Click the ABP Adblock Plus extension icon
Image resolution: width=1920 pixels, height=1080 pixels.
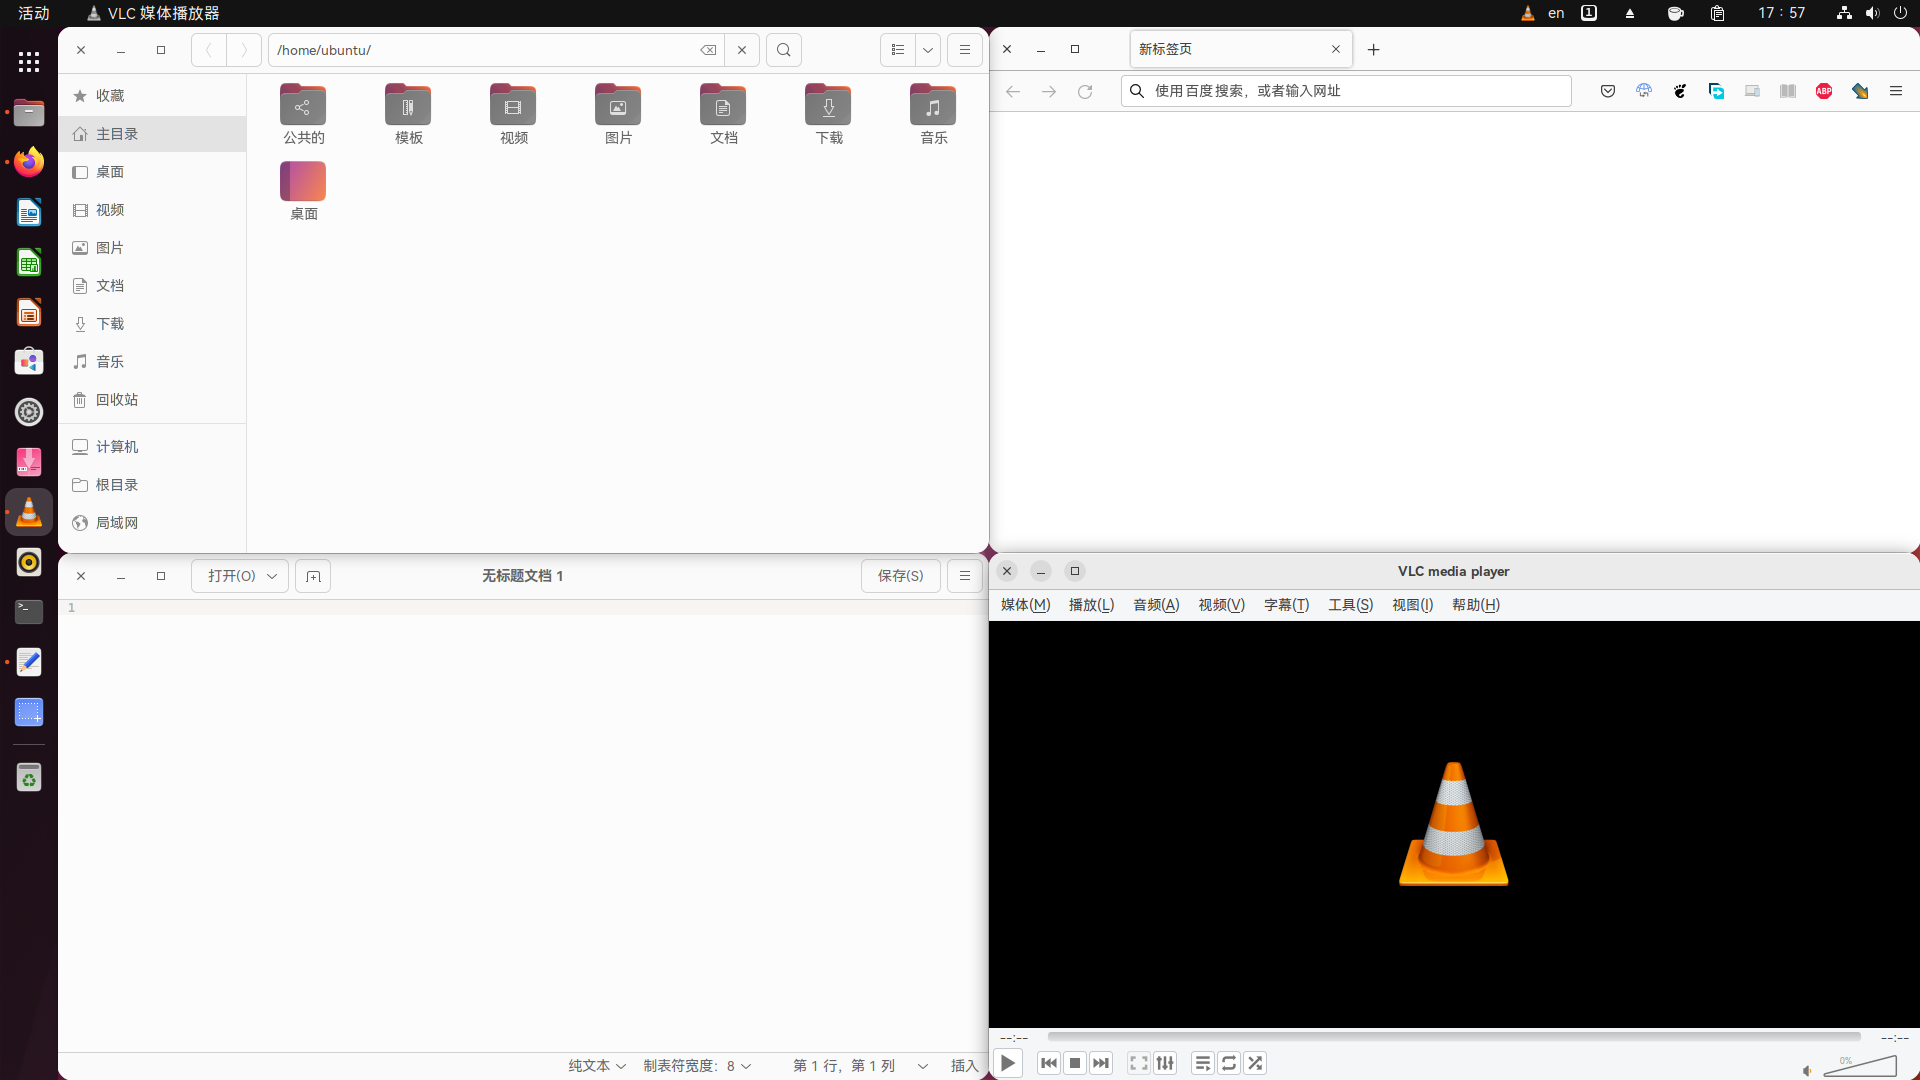pos(1824,91)
